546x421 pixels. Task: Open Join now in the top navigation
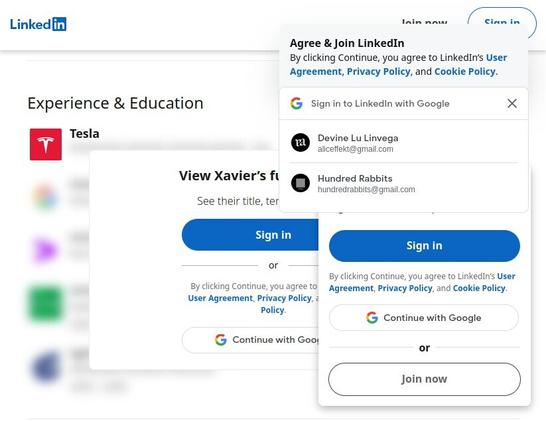[424, 22]
